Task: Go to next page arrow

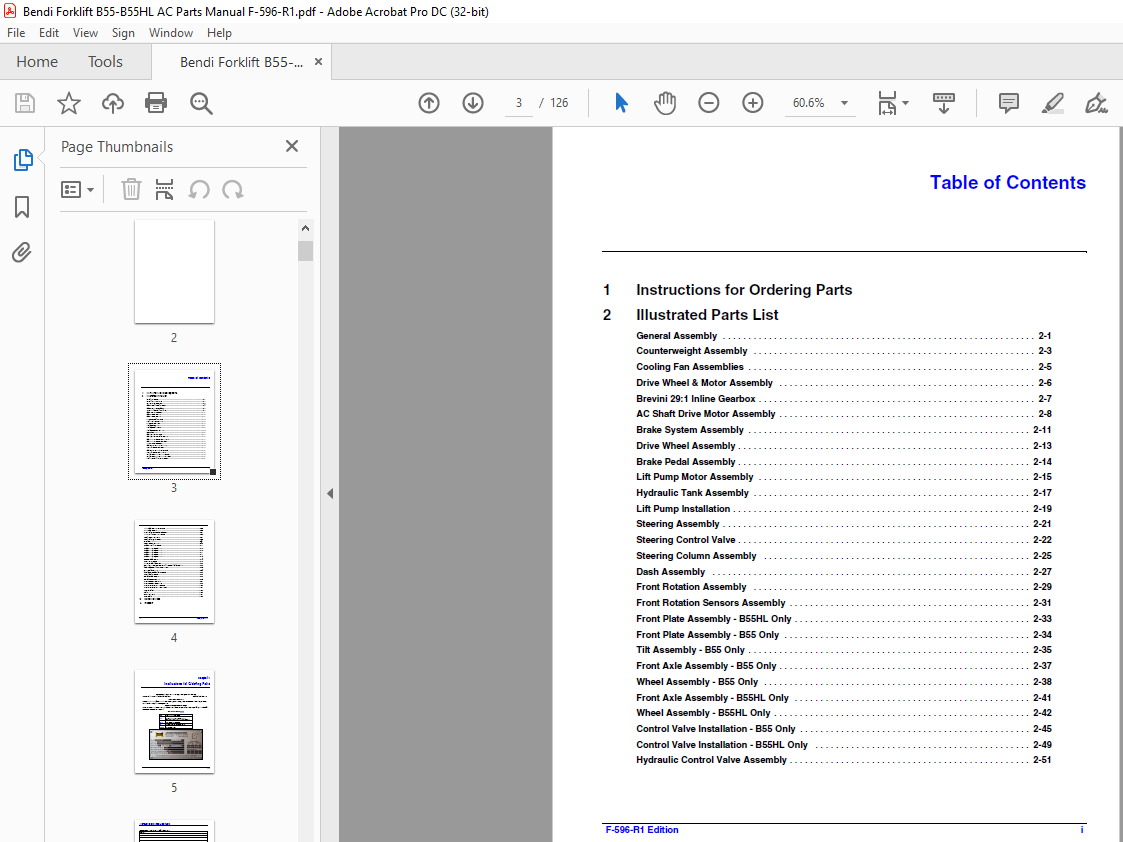Action: click(x=473, y=103)
